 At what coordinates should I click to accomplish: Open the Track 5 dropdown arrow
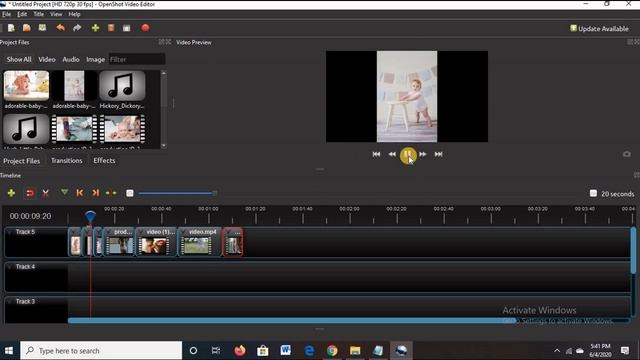coord(10,232)
